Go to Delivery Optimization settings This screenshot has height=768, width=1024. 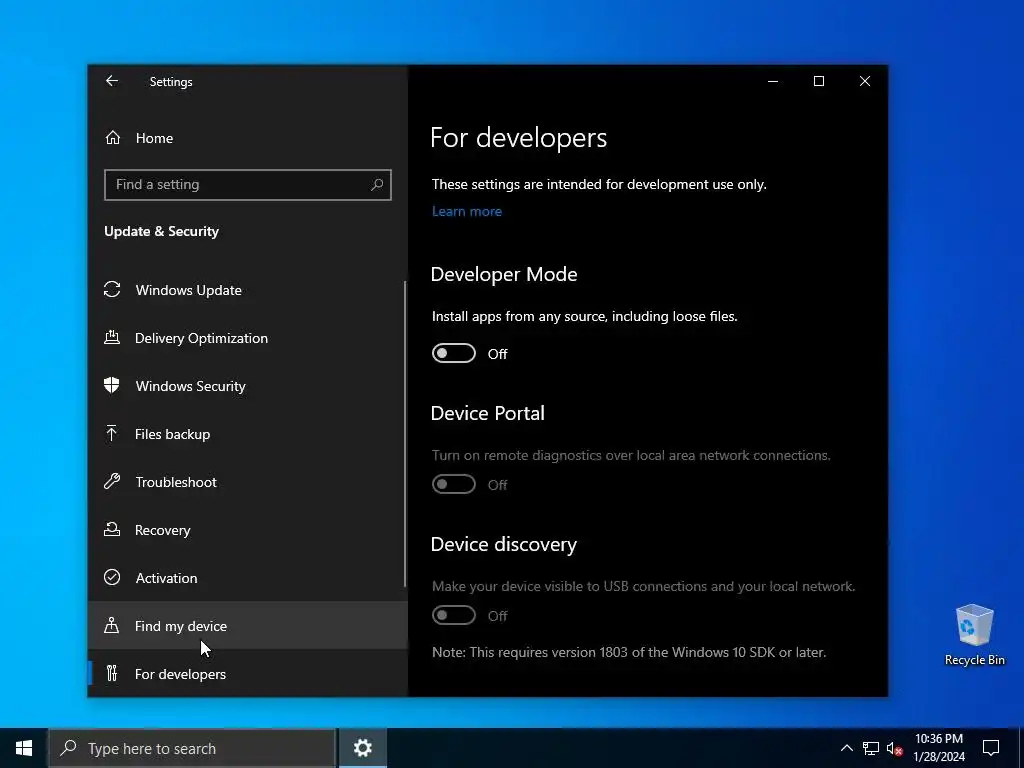[x=247, y=338]
